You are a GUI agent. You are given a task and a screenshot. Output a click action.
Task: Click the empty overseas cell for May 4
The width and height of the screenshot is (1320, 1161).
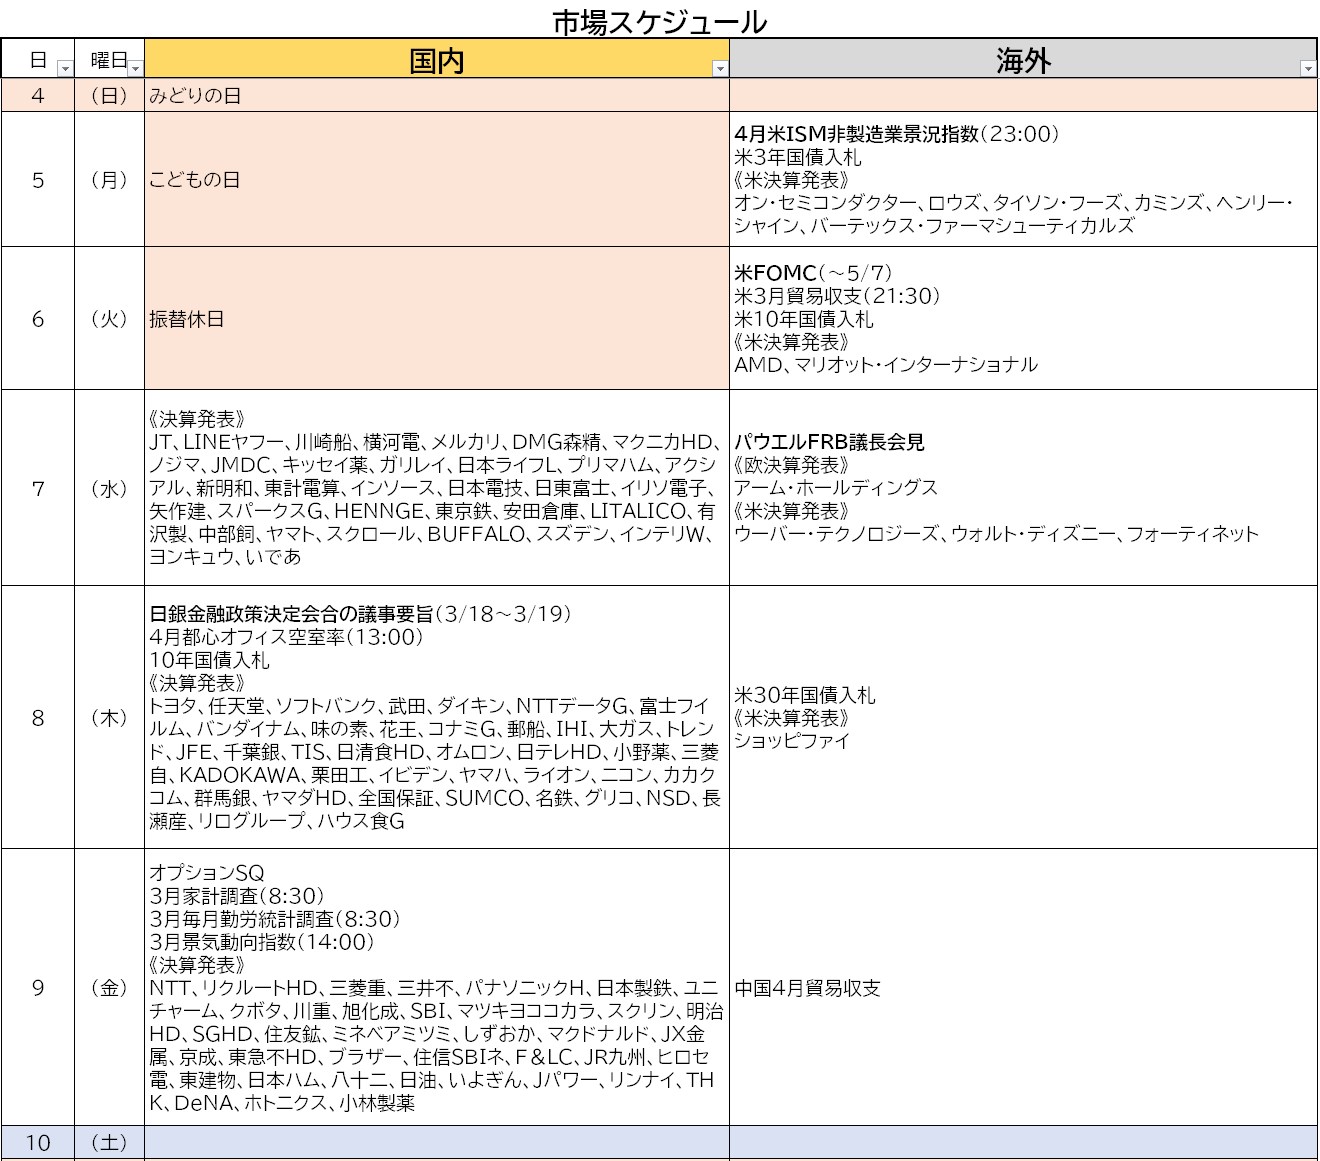(1023, 96)
